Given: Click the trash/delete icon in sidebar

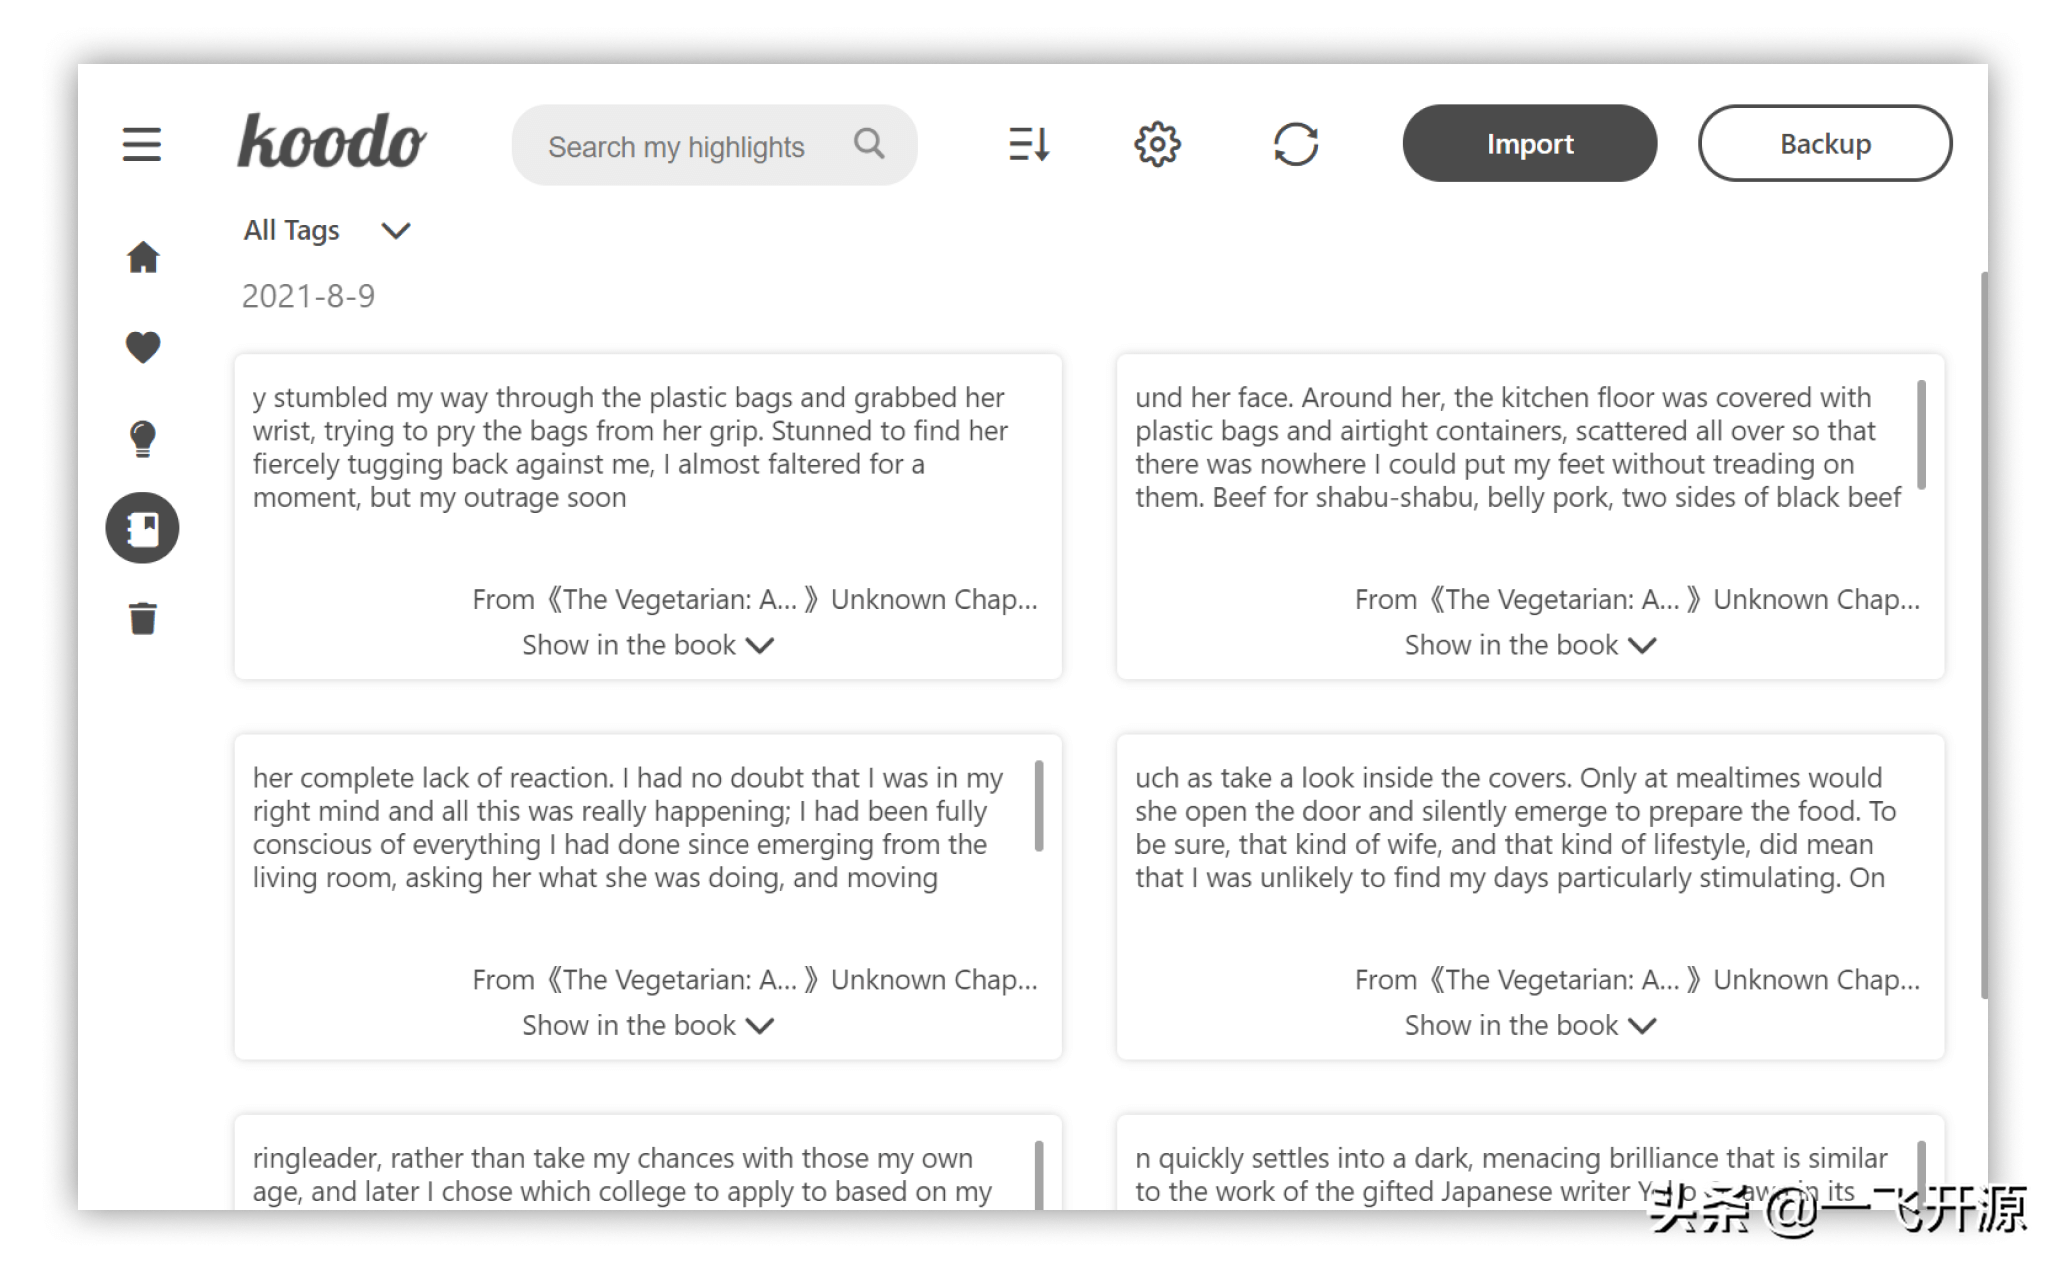Looking at the screenshot, I should click(143, 619).
